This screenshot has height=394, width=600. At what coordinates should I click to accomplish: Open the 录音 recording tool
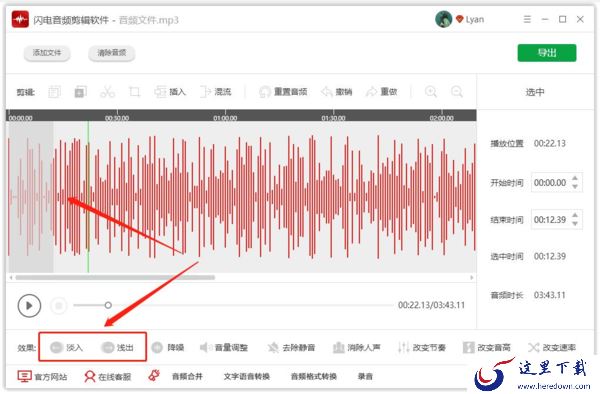[x=365, y=376]
